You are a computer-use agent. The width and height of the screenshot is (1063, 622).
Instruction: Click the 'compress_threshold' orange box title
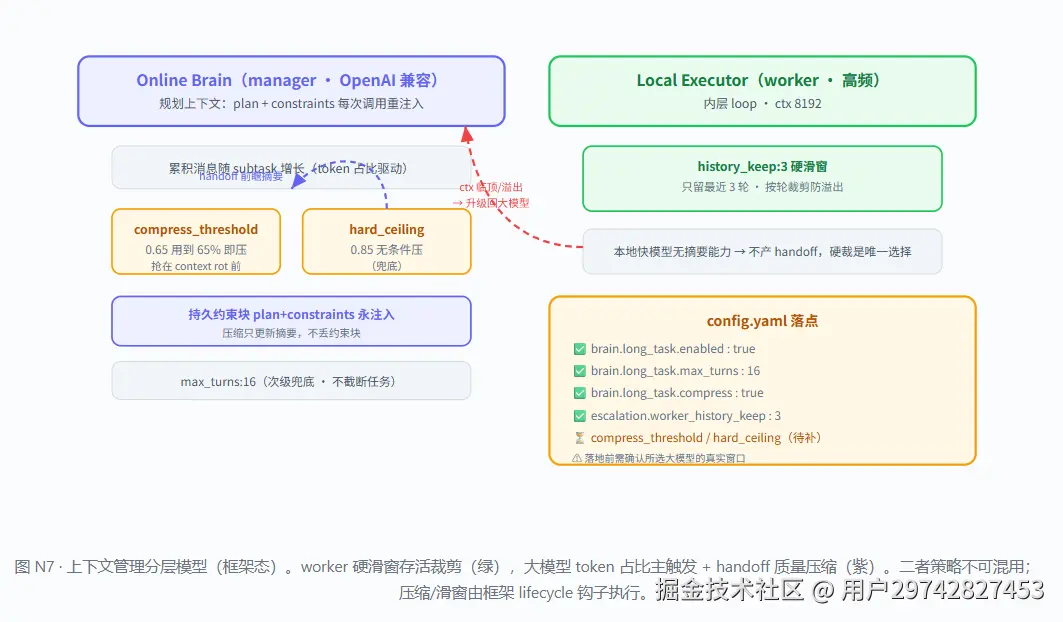click(196, 229)
